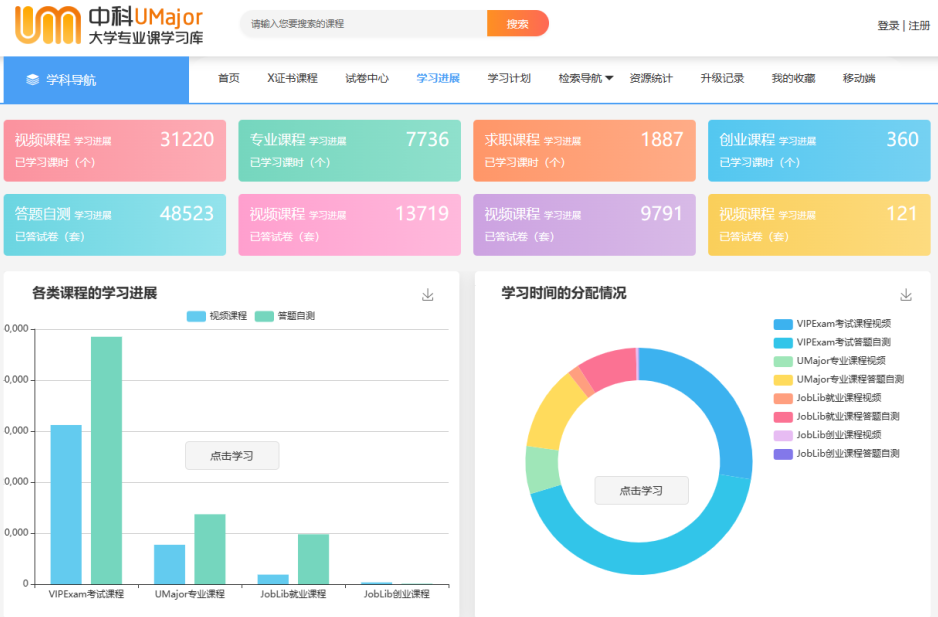Go to the 首页 tab
Screen dimensions: 938x617
(229, 79)
